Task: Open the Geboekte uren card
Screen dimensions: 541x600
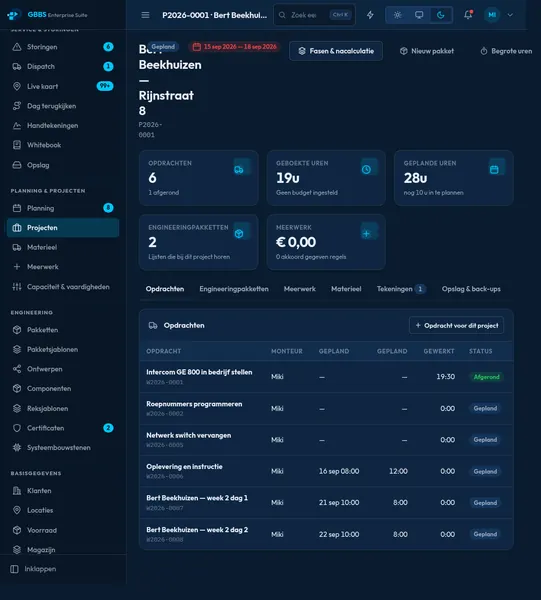Action: [x=326, y=178]
